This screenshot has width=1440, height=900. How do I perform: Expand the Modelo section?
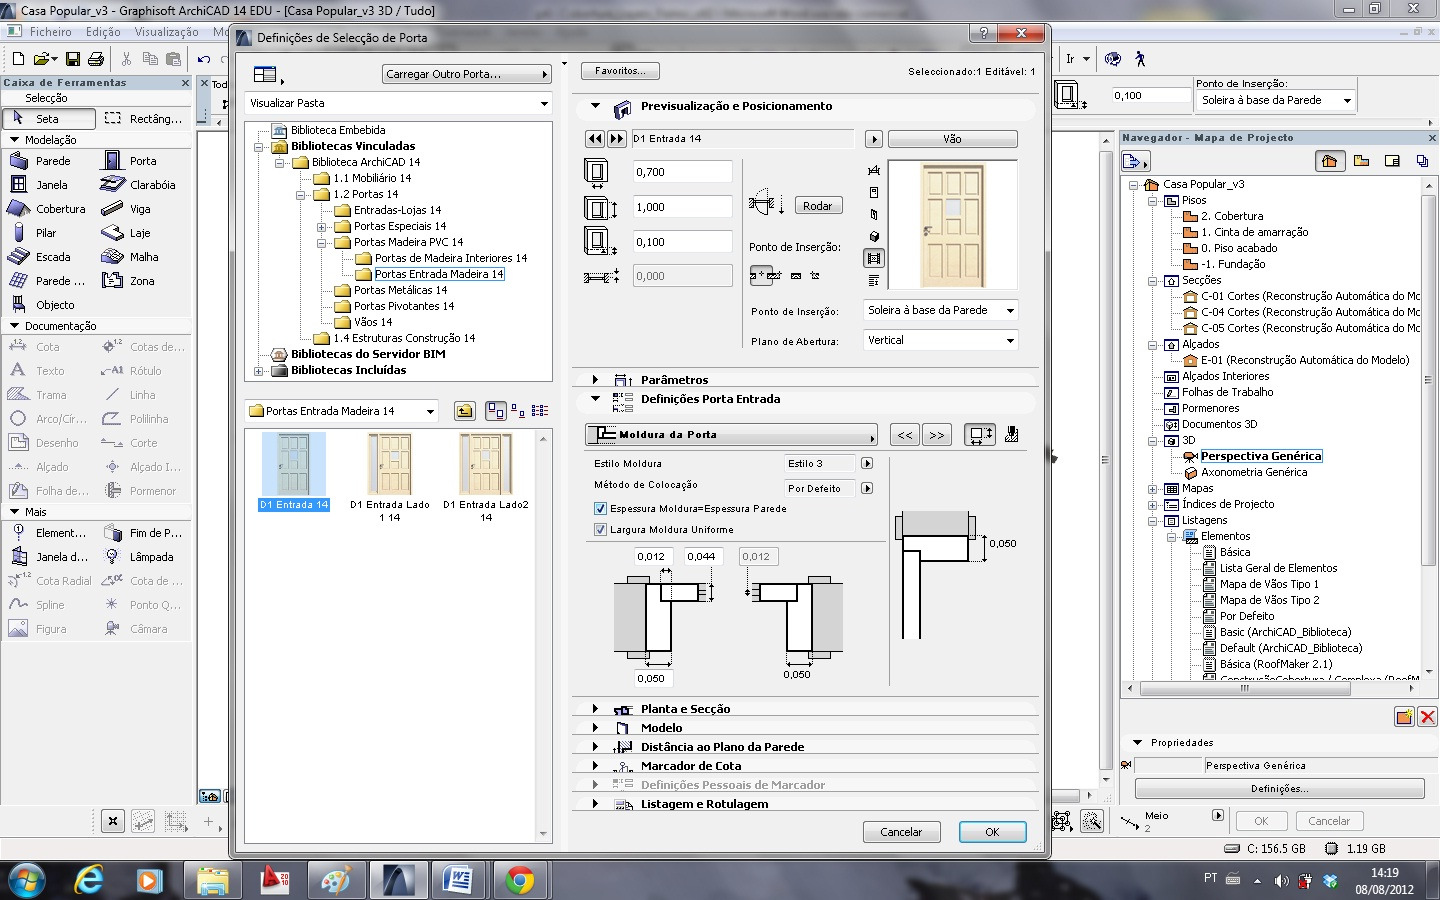click(x=595, y=727)
